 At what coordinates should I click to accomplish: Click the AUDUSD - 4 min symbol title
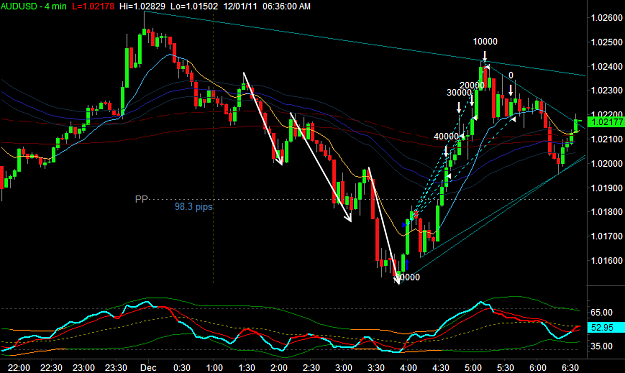pos(33,6)
